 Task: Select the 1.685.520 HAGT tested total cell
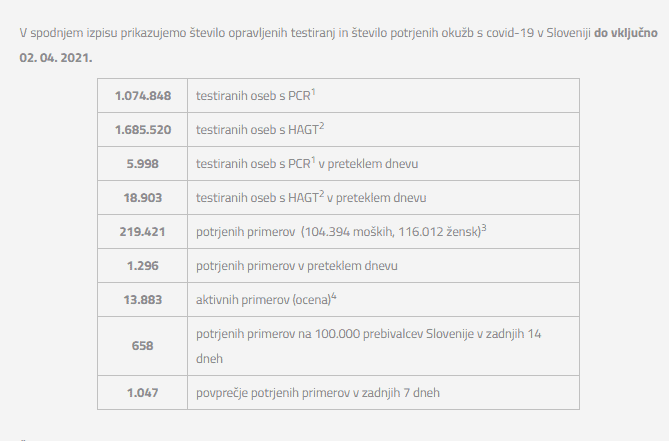pyautogui.click(x=142, y=130)
